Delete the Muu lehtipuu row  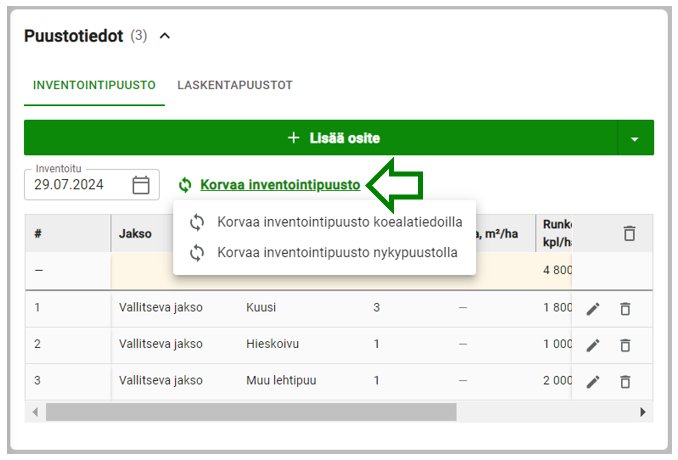click(x=625, y=382)
